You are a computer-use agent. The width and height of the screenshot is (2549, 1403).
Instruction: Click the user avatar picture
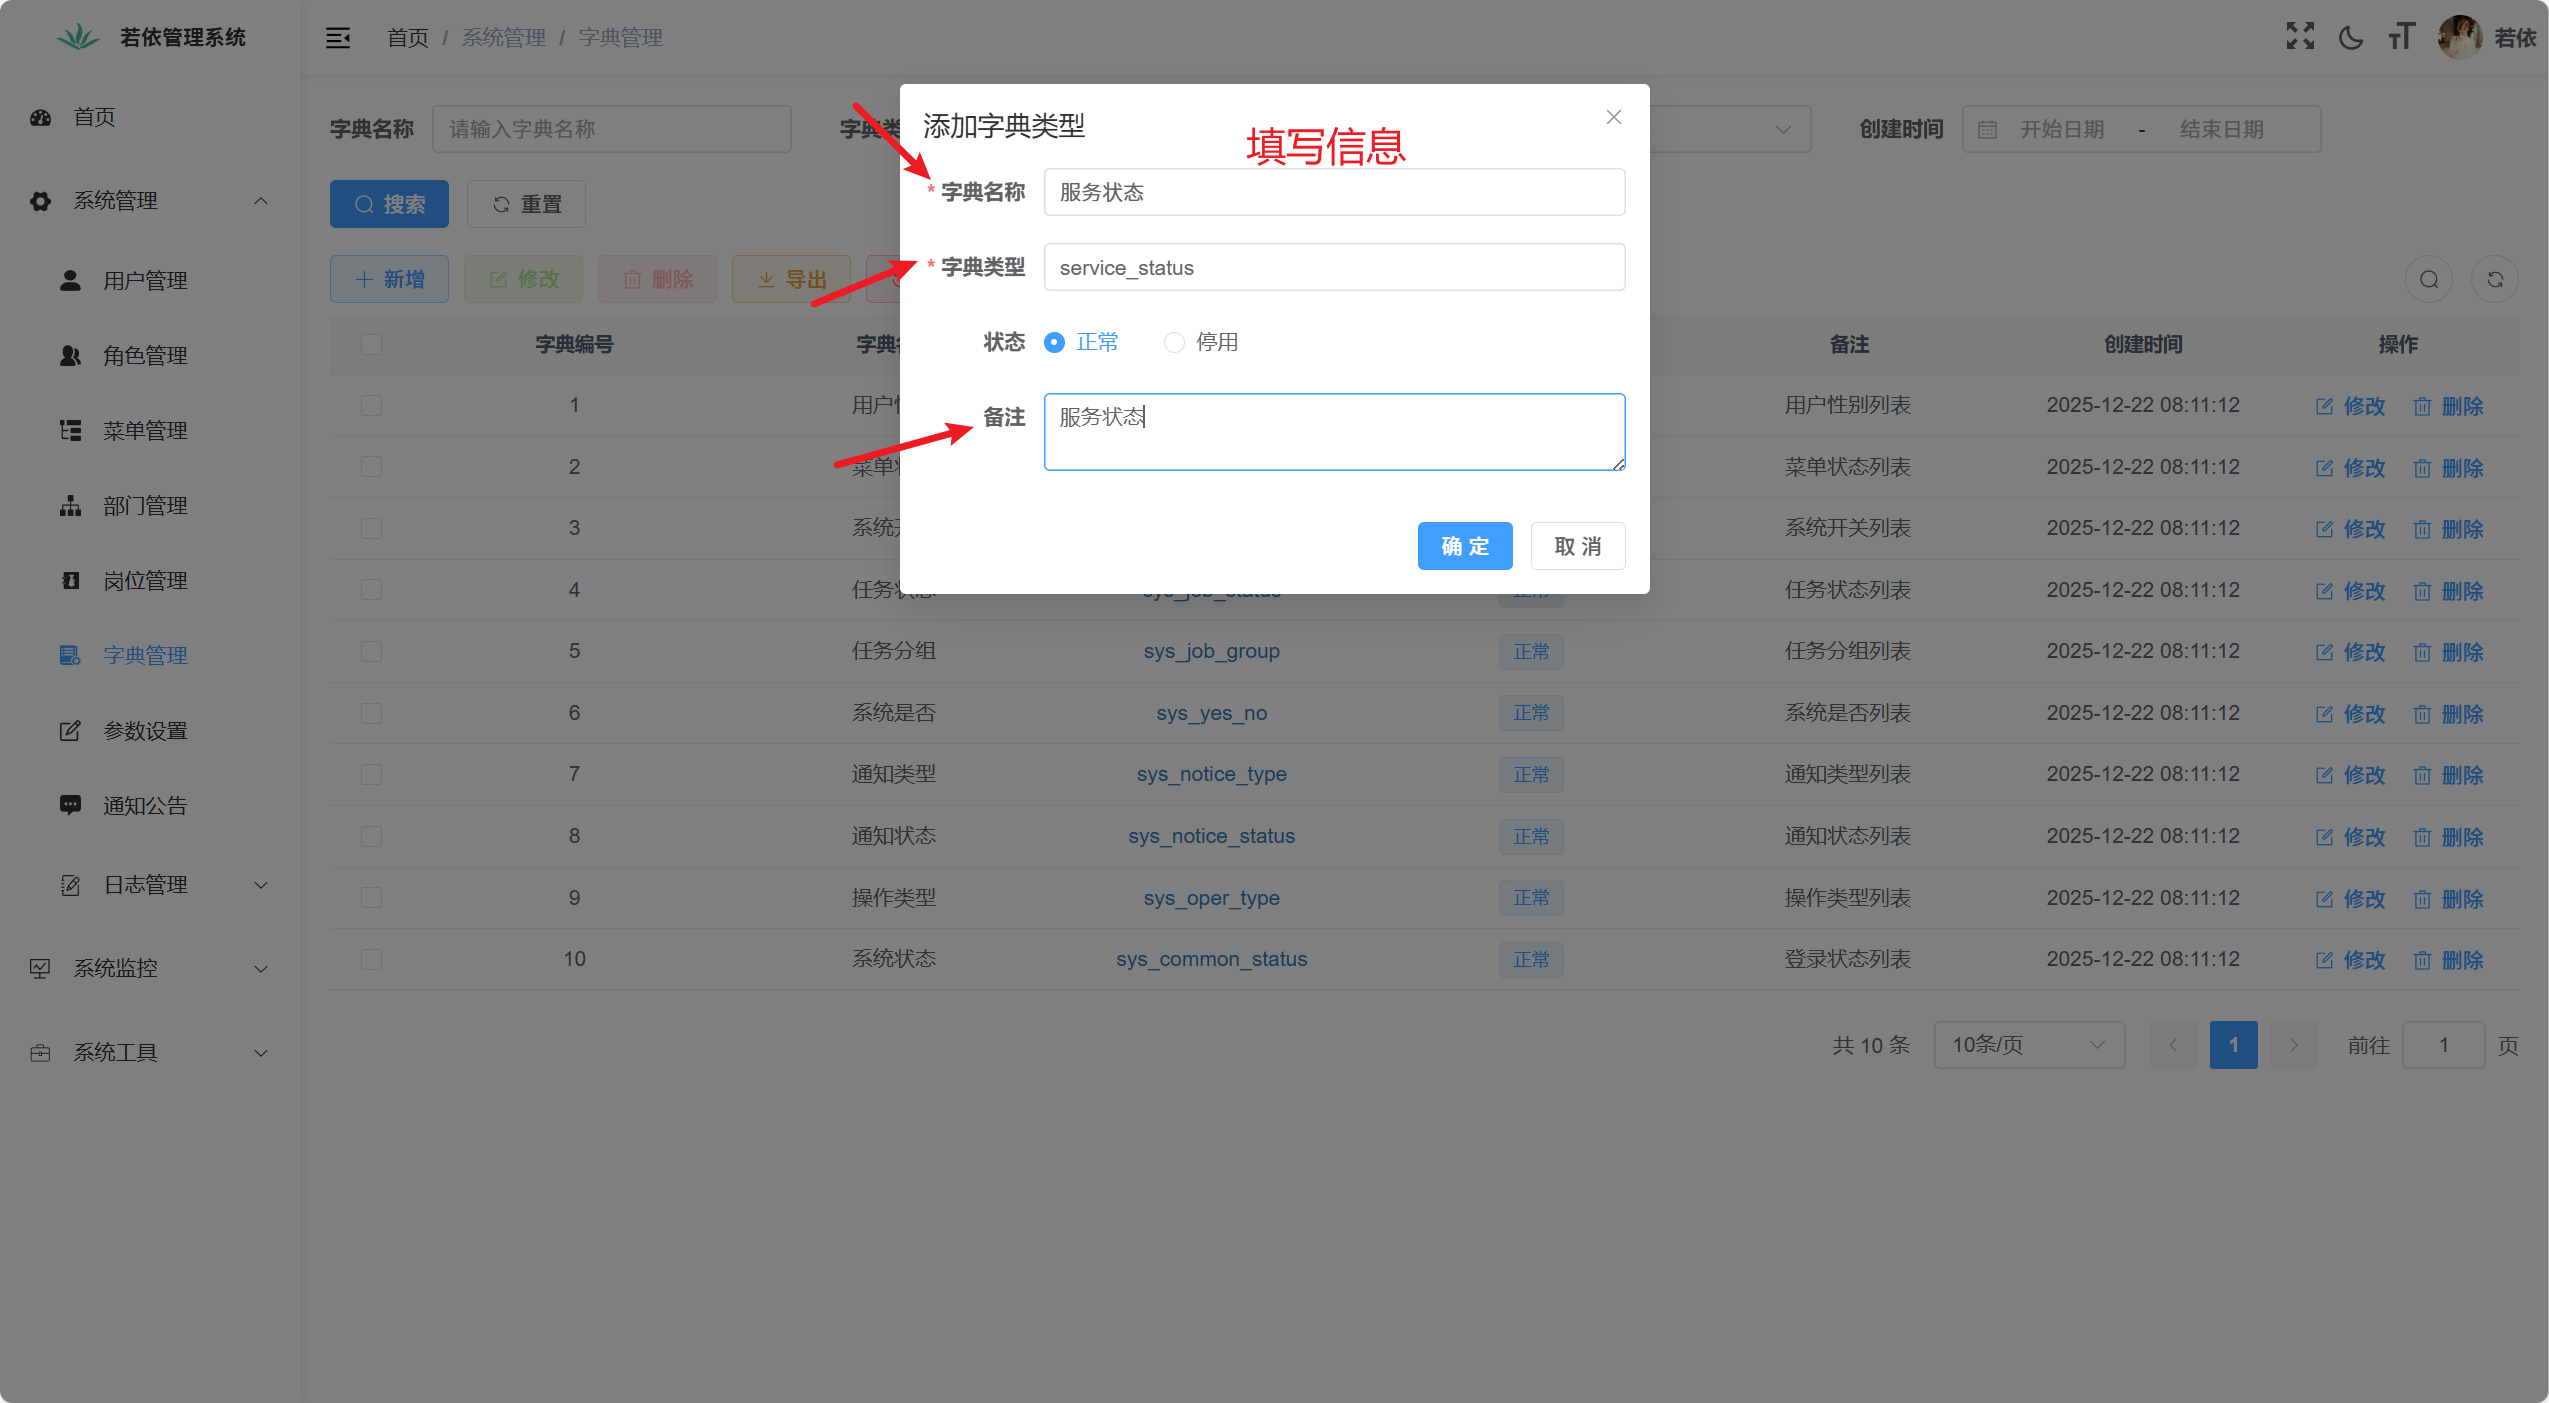(x=2459, y=37)
